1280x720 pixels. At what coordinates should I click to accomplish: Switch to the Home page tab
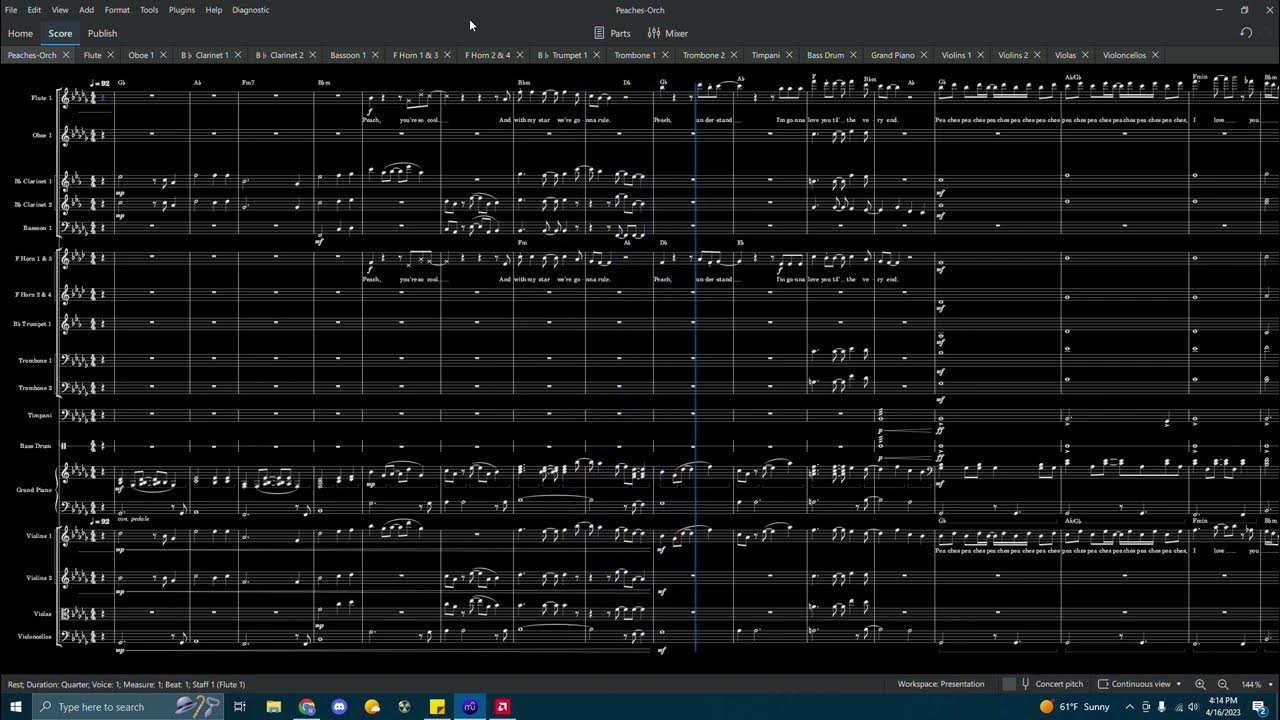(x=20, y=33)
